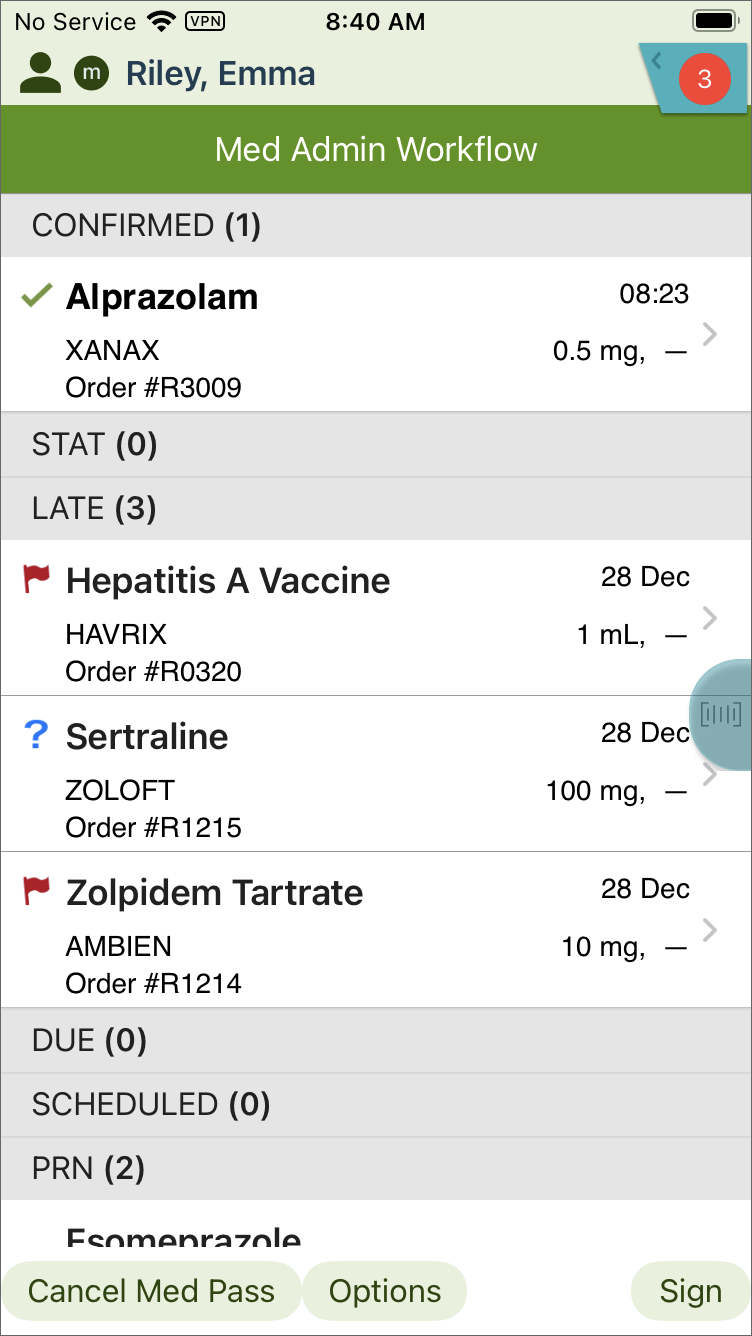Image resolution: width=752 pixels, height=1336 pixels.
Task: Tap the patient name Riley, Emma
Action: pyautogui.click(x=220, y=73)
